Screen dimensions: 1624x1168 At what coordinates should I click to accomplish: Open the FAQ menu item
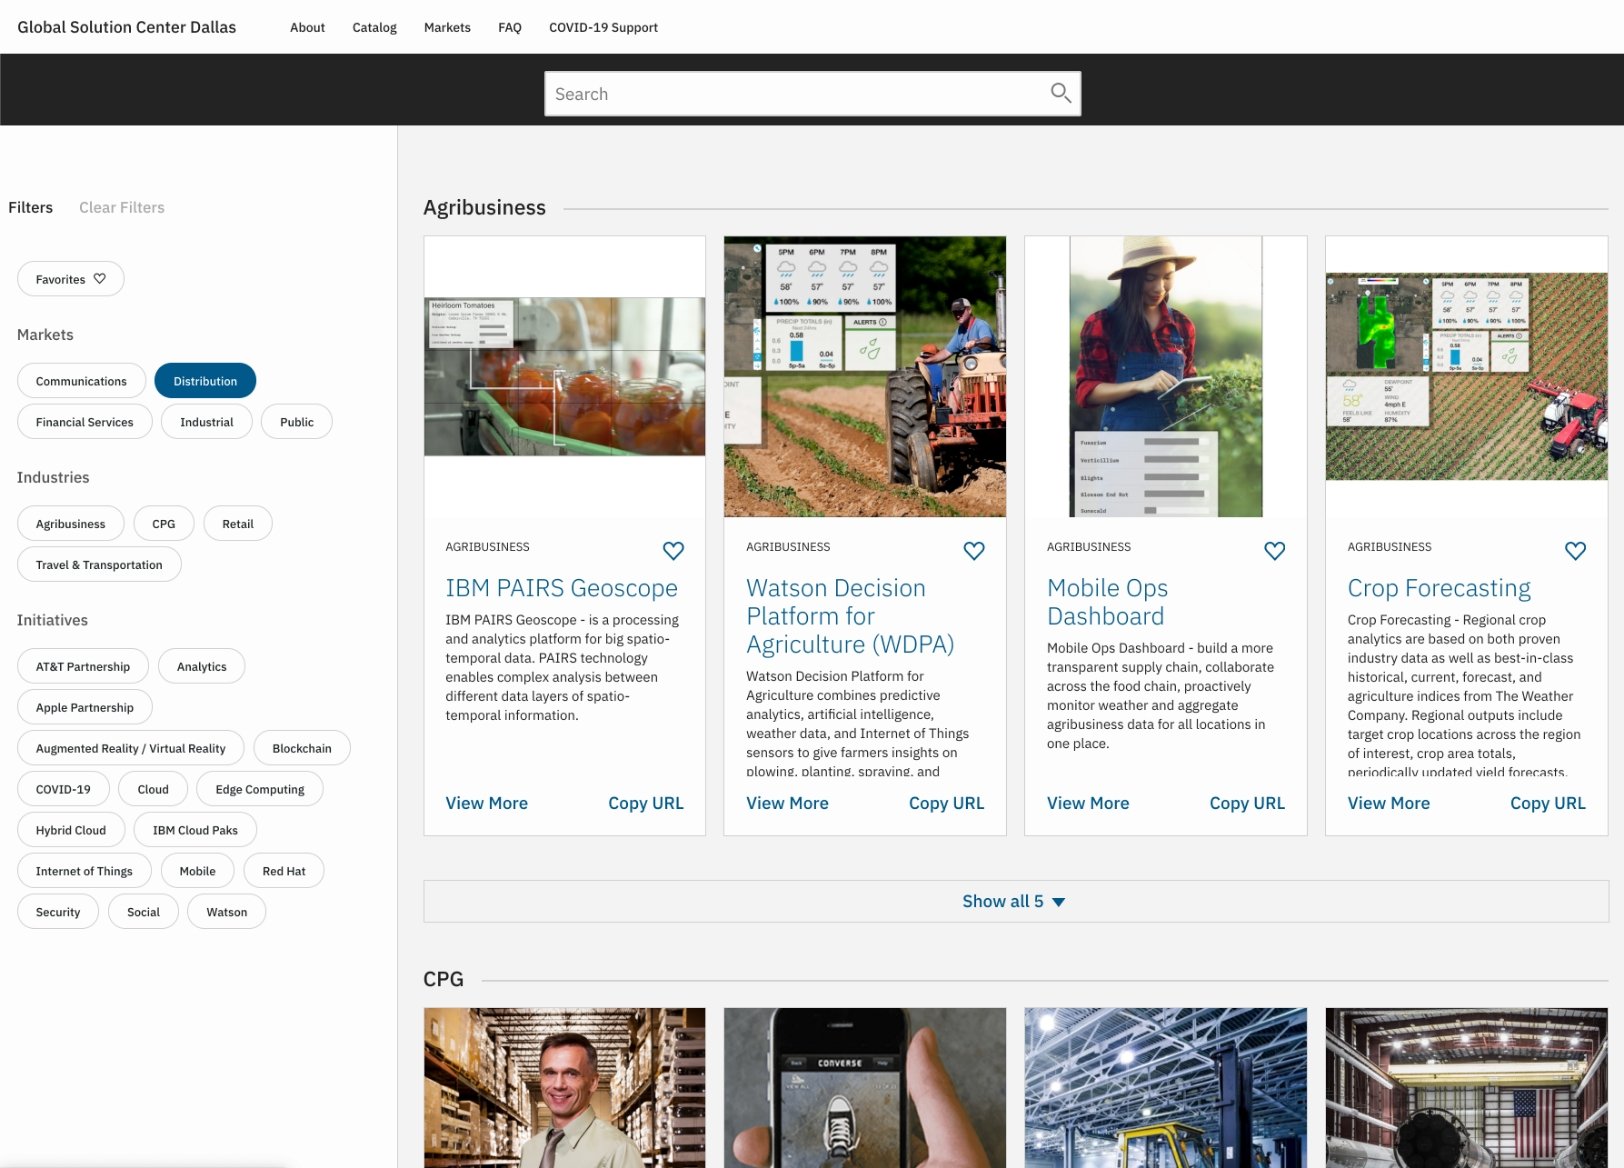click(510, 27)
